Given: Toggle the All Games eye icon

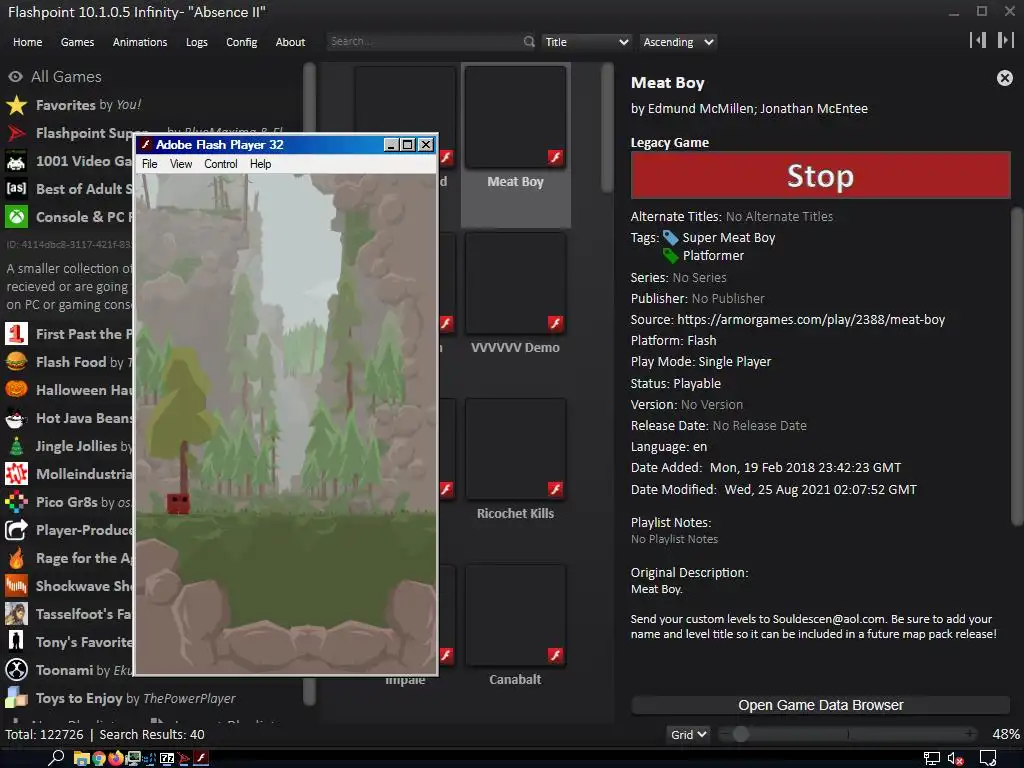Looking at the screenshot, I should 16,77.
